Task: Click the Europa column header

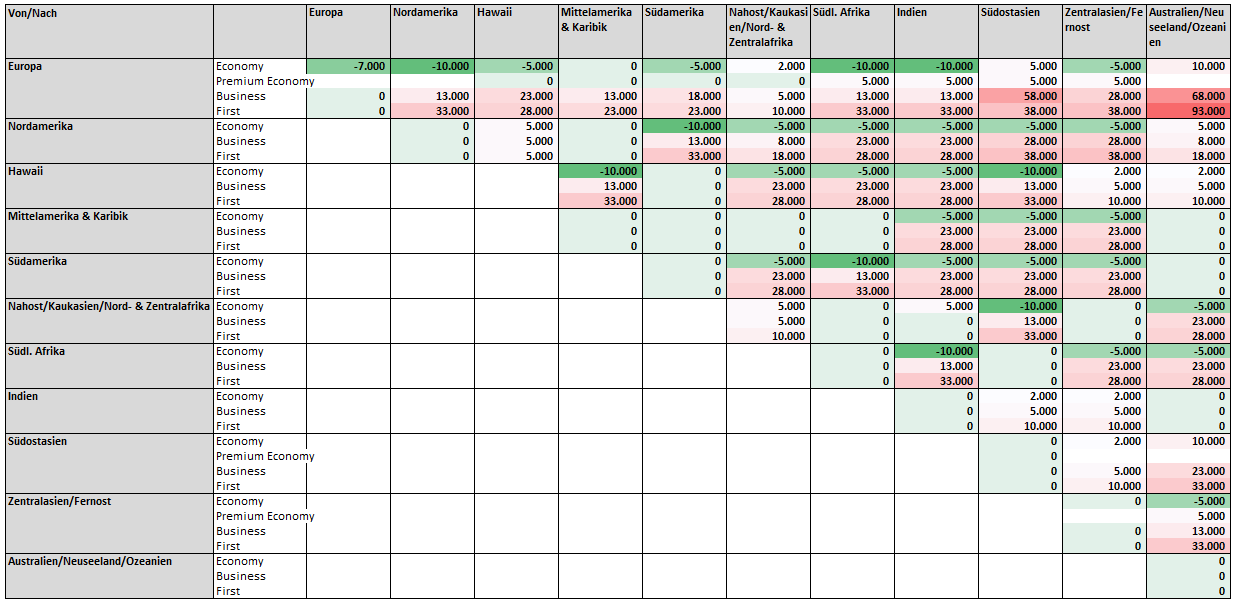Action: [x=348, y=31]
